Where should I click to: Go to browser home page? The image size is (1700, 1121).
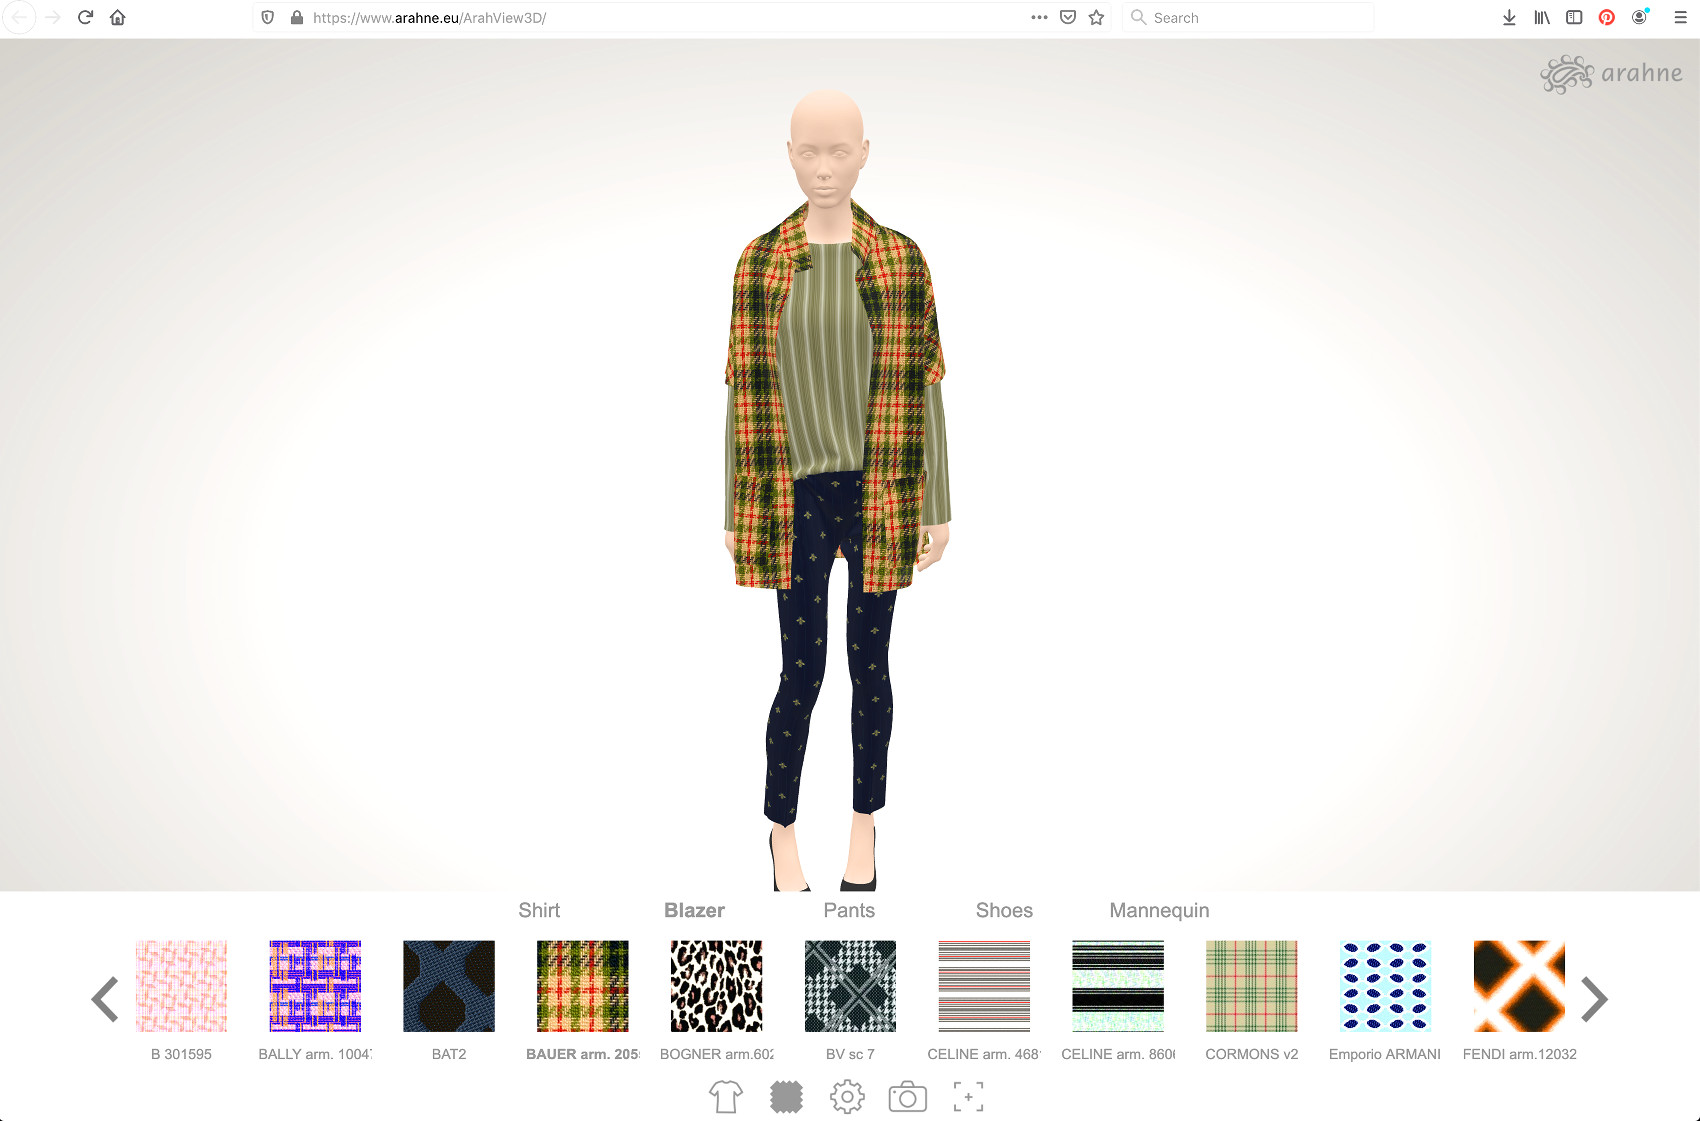[x=118, y=18]
